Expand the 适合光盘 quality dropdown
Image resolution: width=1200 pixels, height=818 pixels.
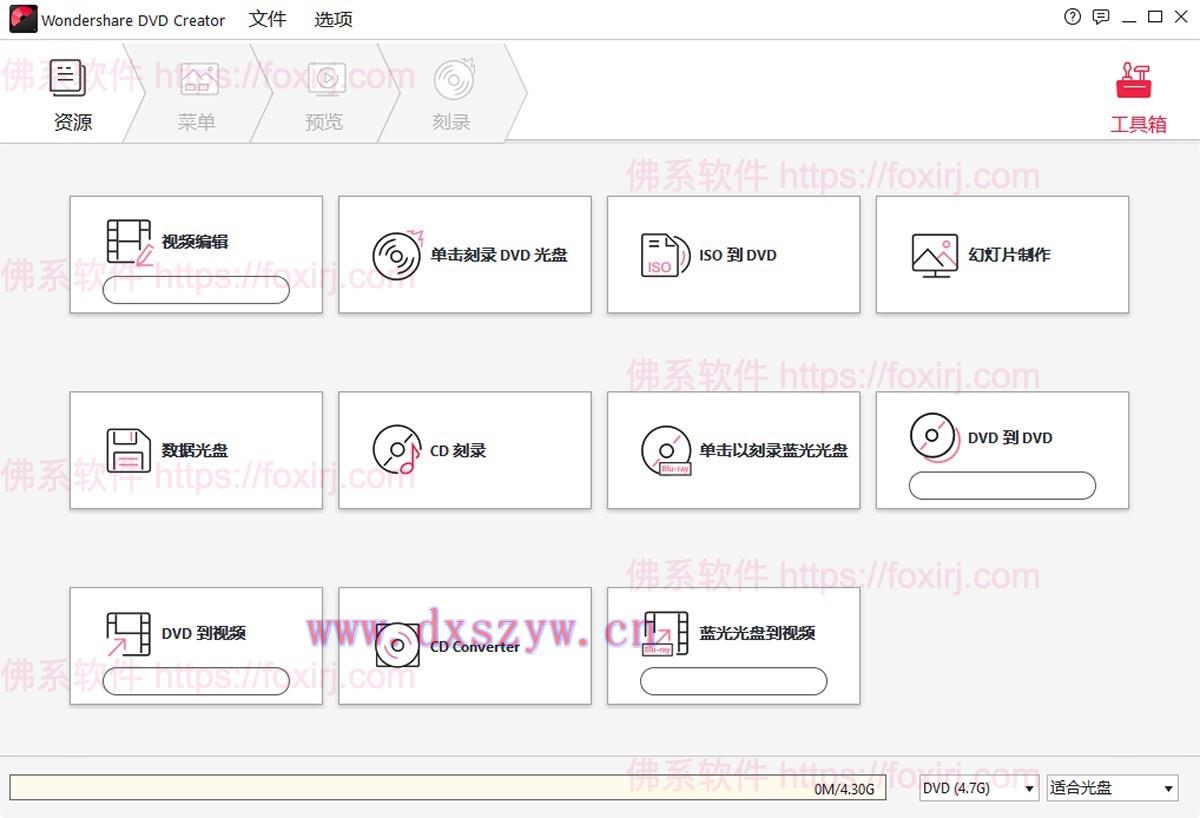pos(1112,788)
